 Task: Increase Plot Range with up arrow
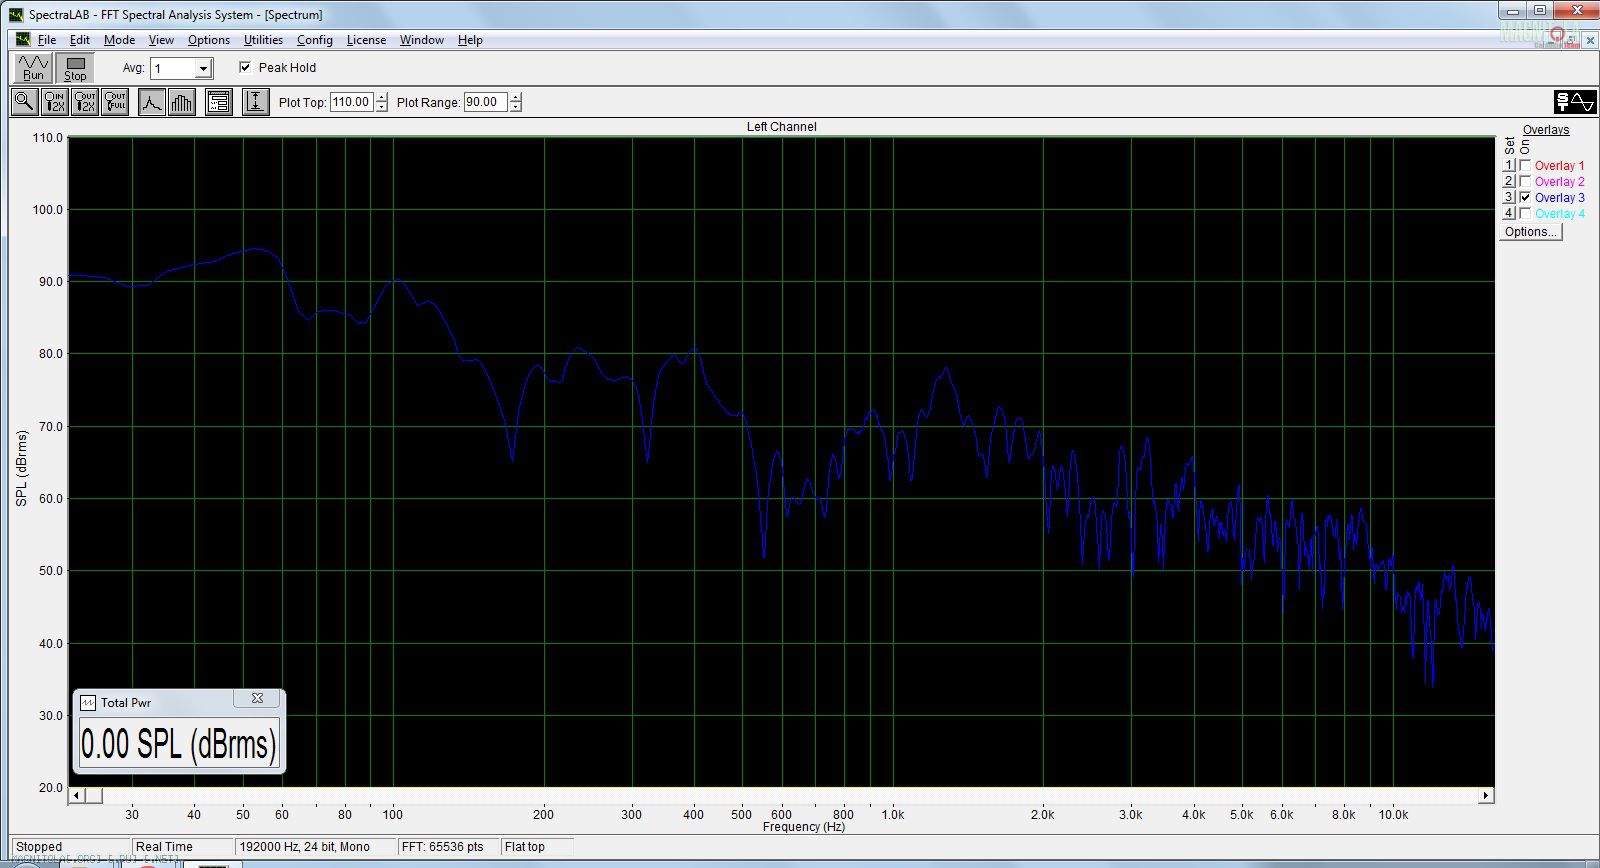tap(516, 97)
